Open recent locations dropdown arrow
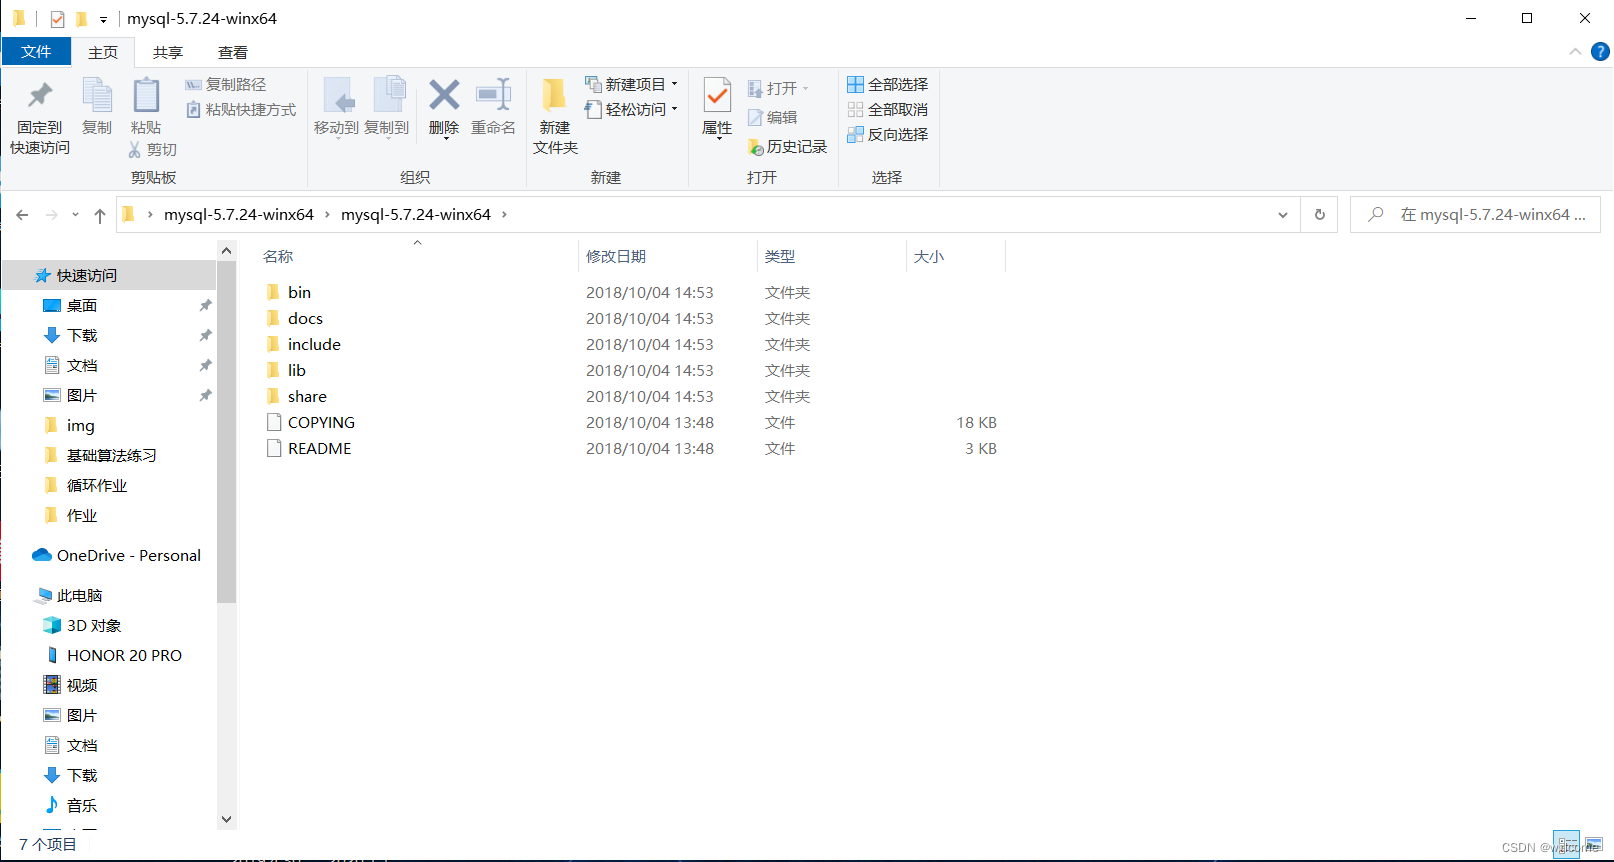Image resolution: width=1614 pixels, height=862 pixels. click(75, 214)
